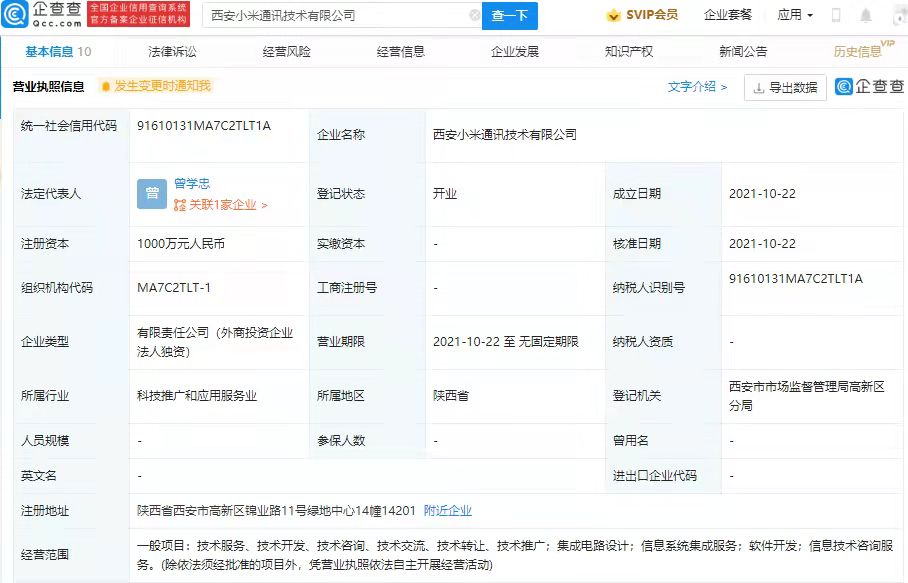Screen dimensions: 908x583
Task: Select industry 科技推广和应用服务业
Action: [197, 396]
